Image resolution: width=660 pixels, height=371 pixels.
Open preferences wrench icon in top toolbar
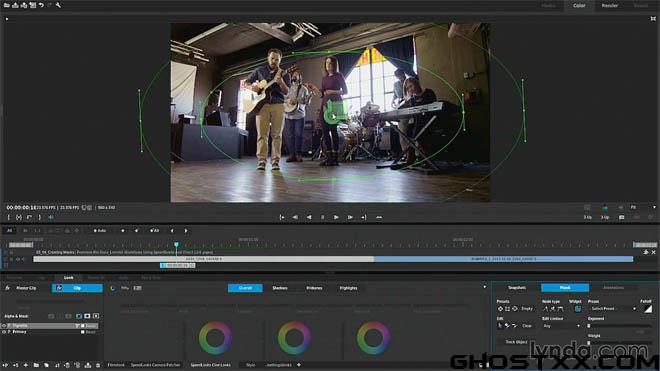[x=58, y=5]
